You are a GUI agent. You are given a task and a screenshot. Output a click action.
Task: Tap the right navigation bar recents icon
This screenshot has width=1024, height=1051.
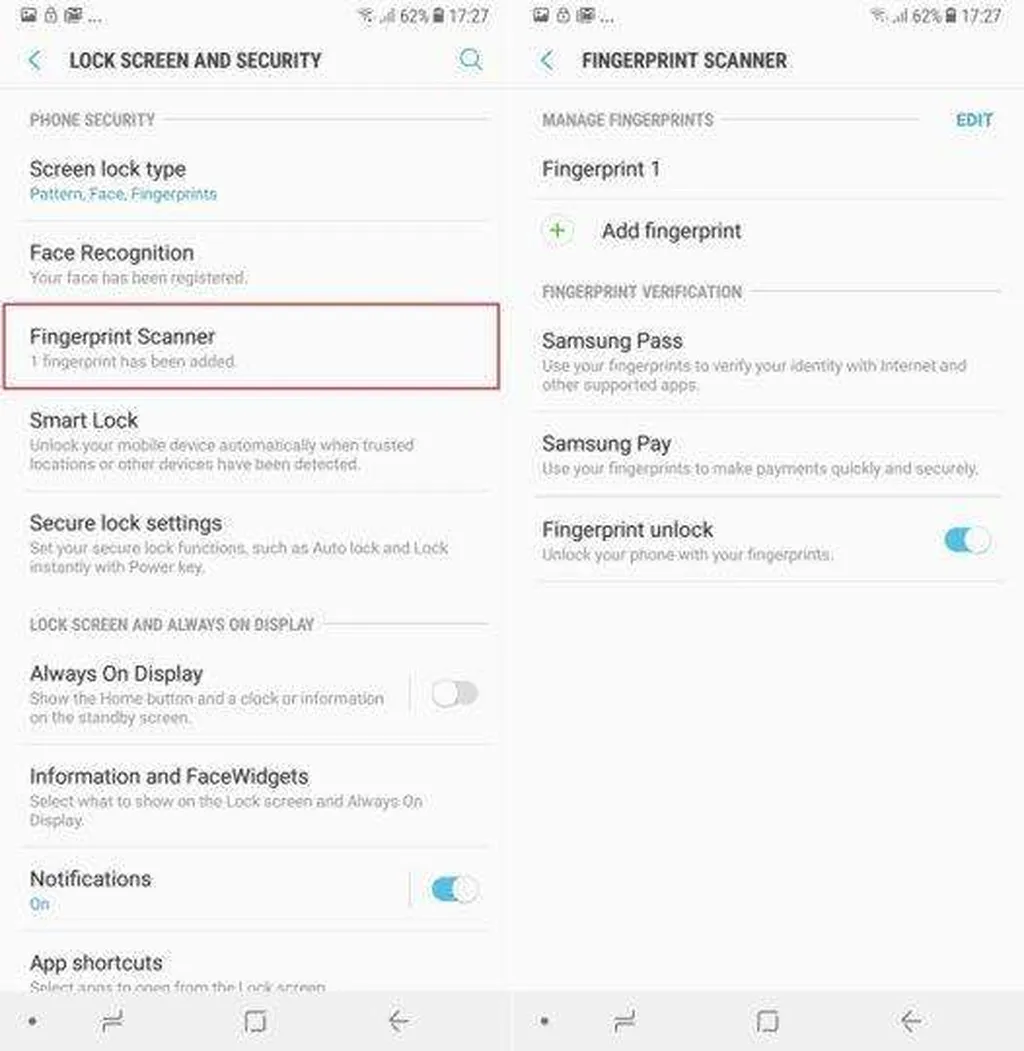coord(625,1022)
